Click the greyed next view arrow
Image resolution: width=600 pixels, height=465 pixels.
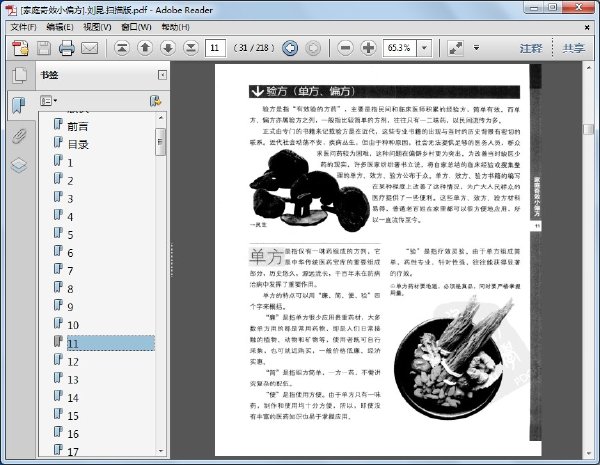pos(313,48)
